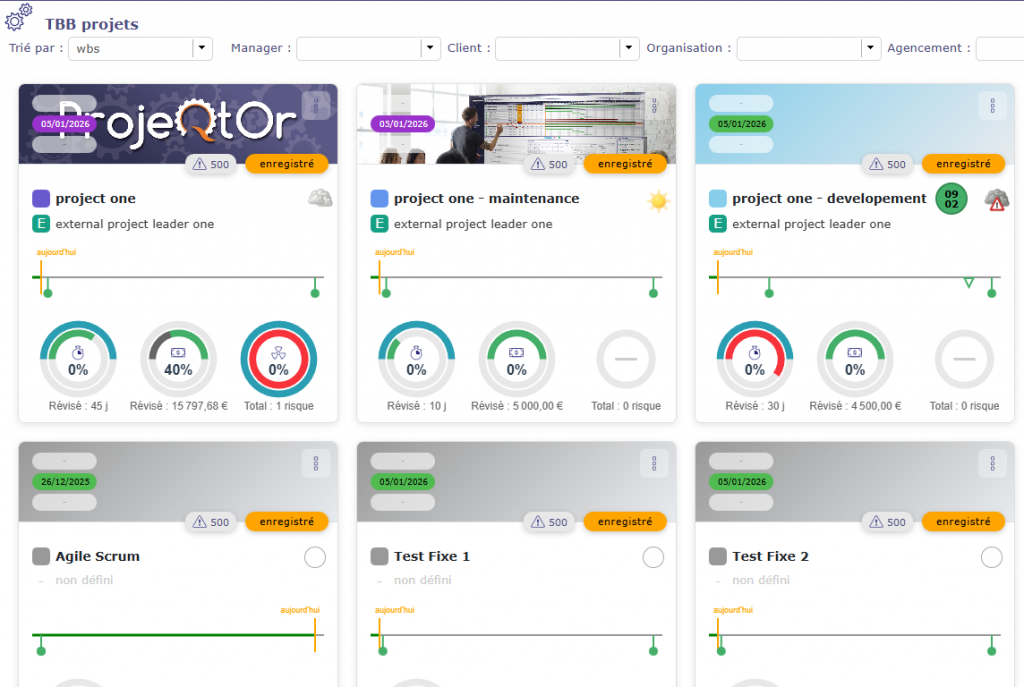The image size is (1024, 687).
Task: Click the weather cloud icon on project one card
Action: click(320, 198)
